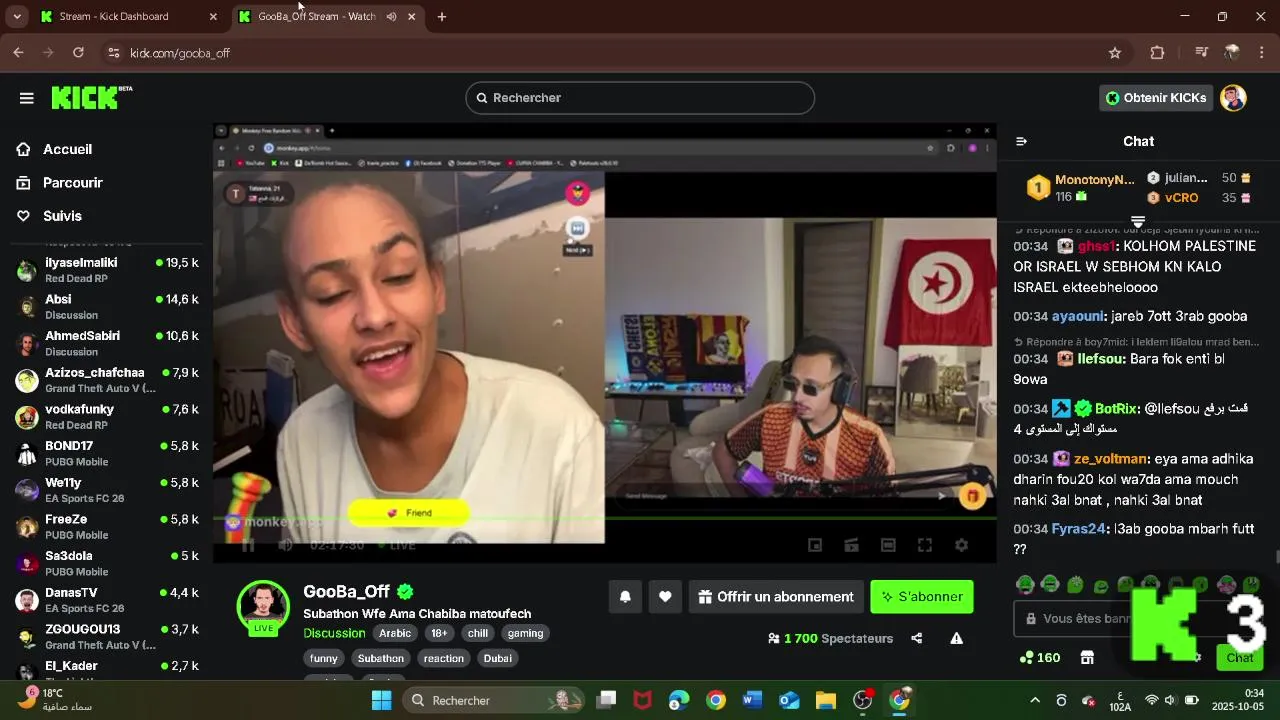
Task: Open the browser extensions puzzle icon
Action: coord(1157,52)
